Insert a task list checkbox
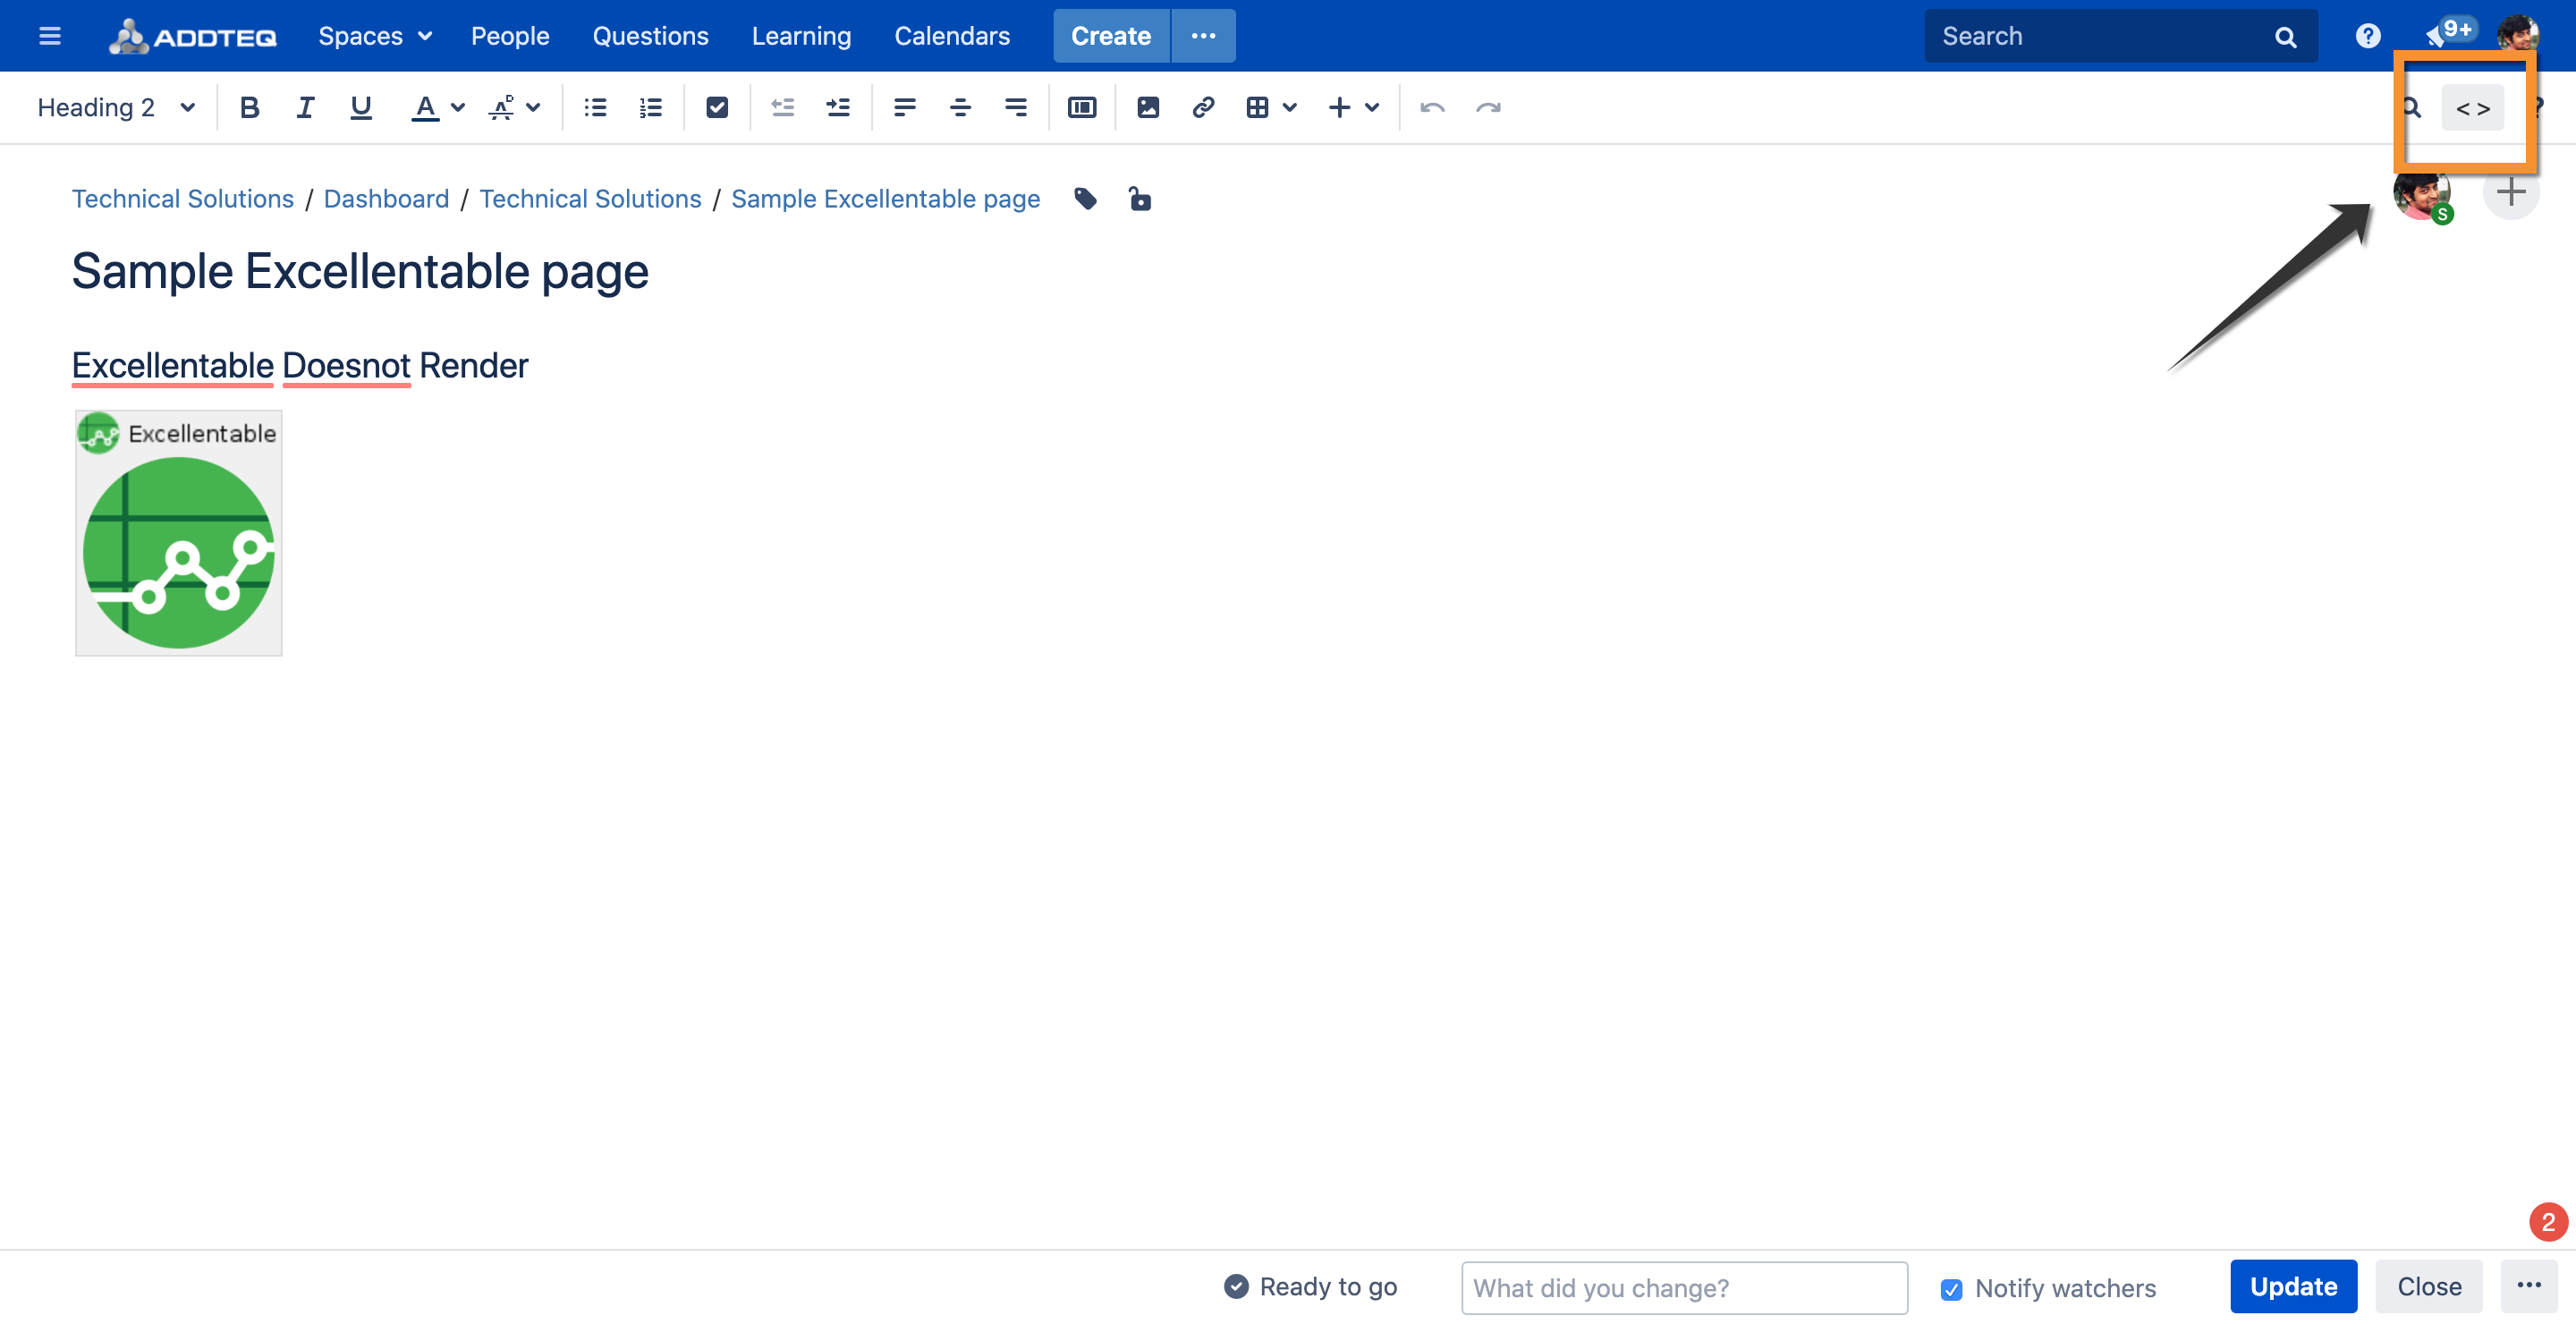 [x=716, y=107]
